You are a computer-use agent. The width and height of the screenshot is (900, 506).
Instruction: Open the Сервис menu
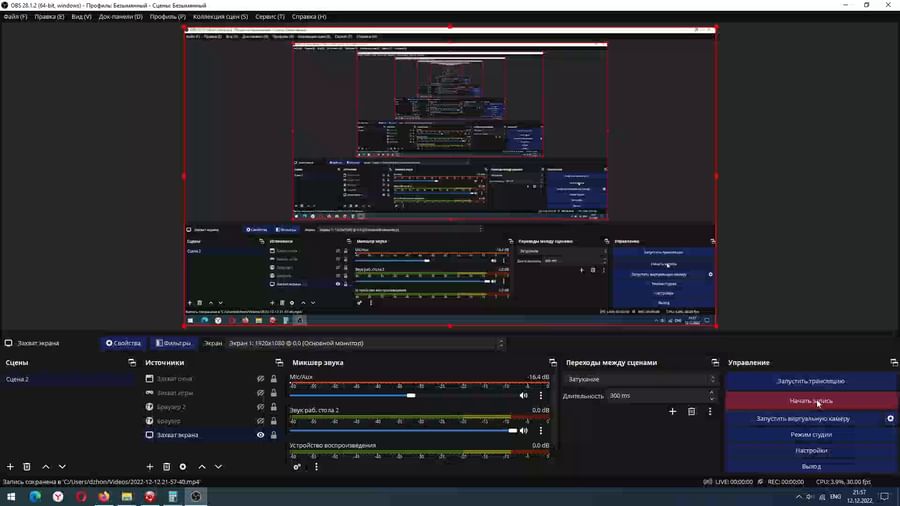pyautogui.click(x=270, y=17)
